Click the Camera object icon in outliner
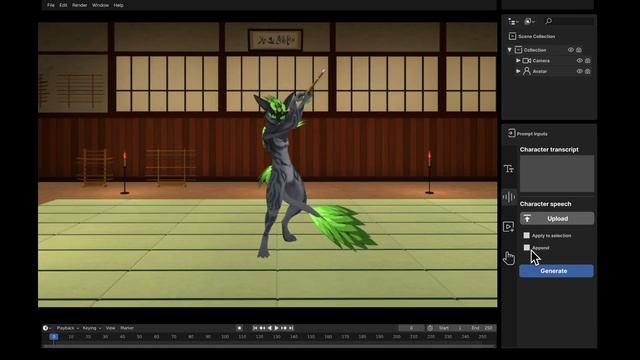This screenshot has width=640, height=360. [527, 60]
